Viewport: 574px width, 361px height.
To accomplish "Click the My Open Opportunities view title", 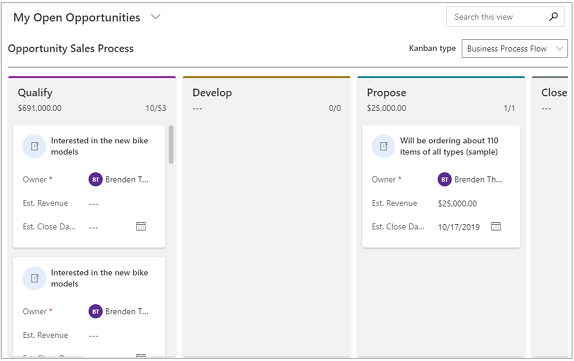I will coord(77,17).
